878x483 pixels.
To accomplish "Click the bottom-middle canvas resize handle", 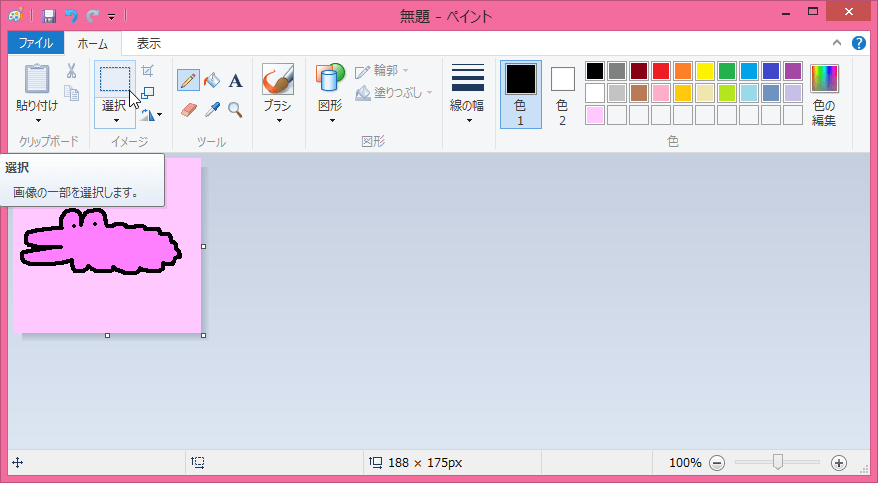I will click(108, 335).
